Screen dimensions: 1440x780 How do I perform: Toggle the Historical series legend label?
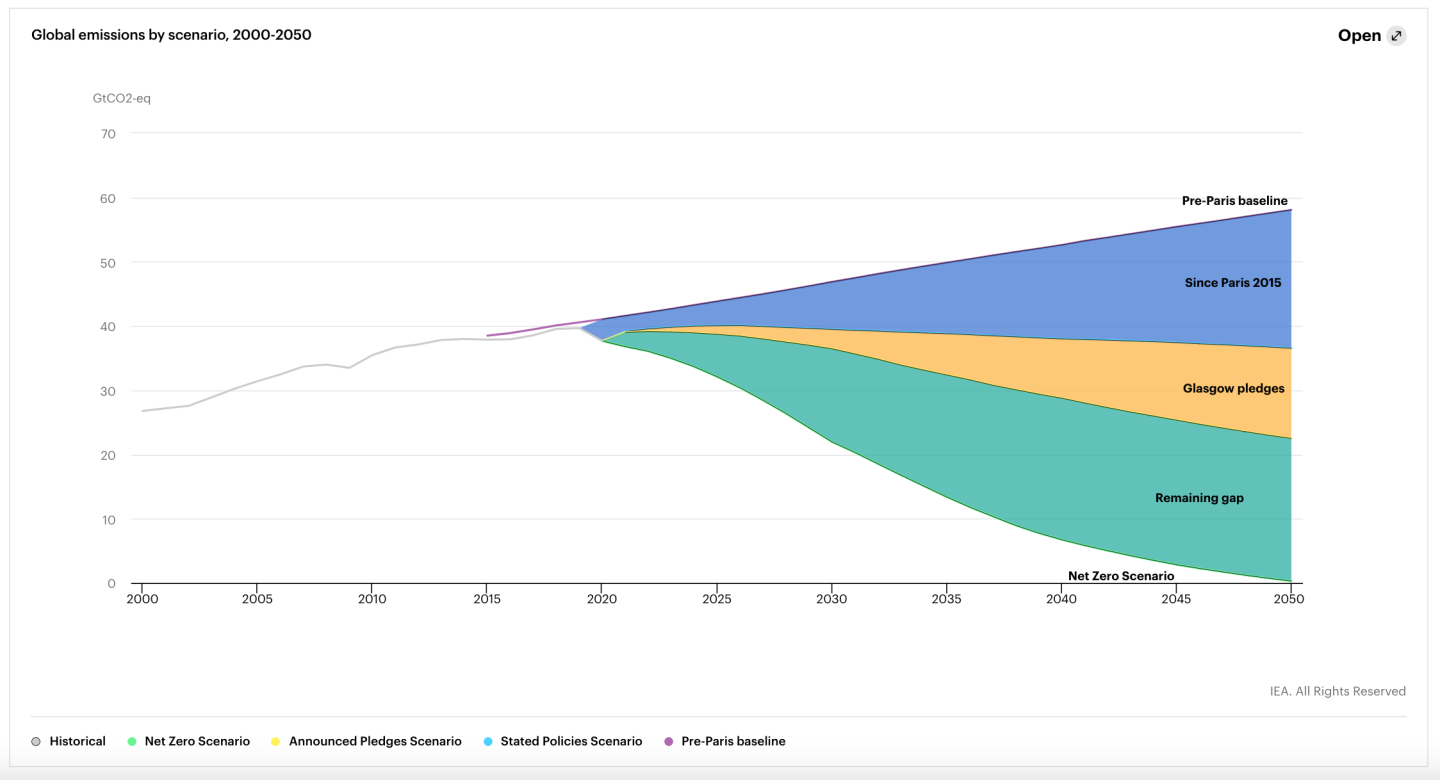[x=77, y=742]
